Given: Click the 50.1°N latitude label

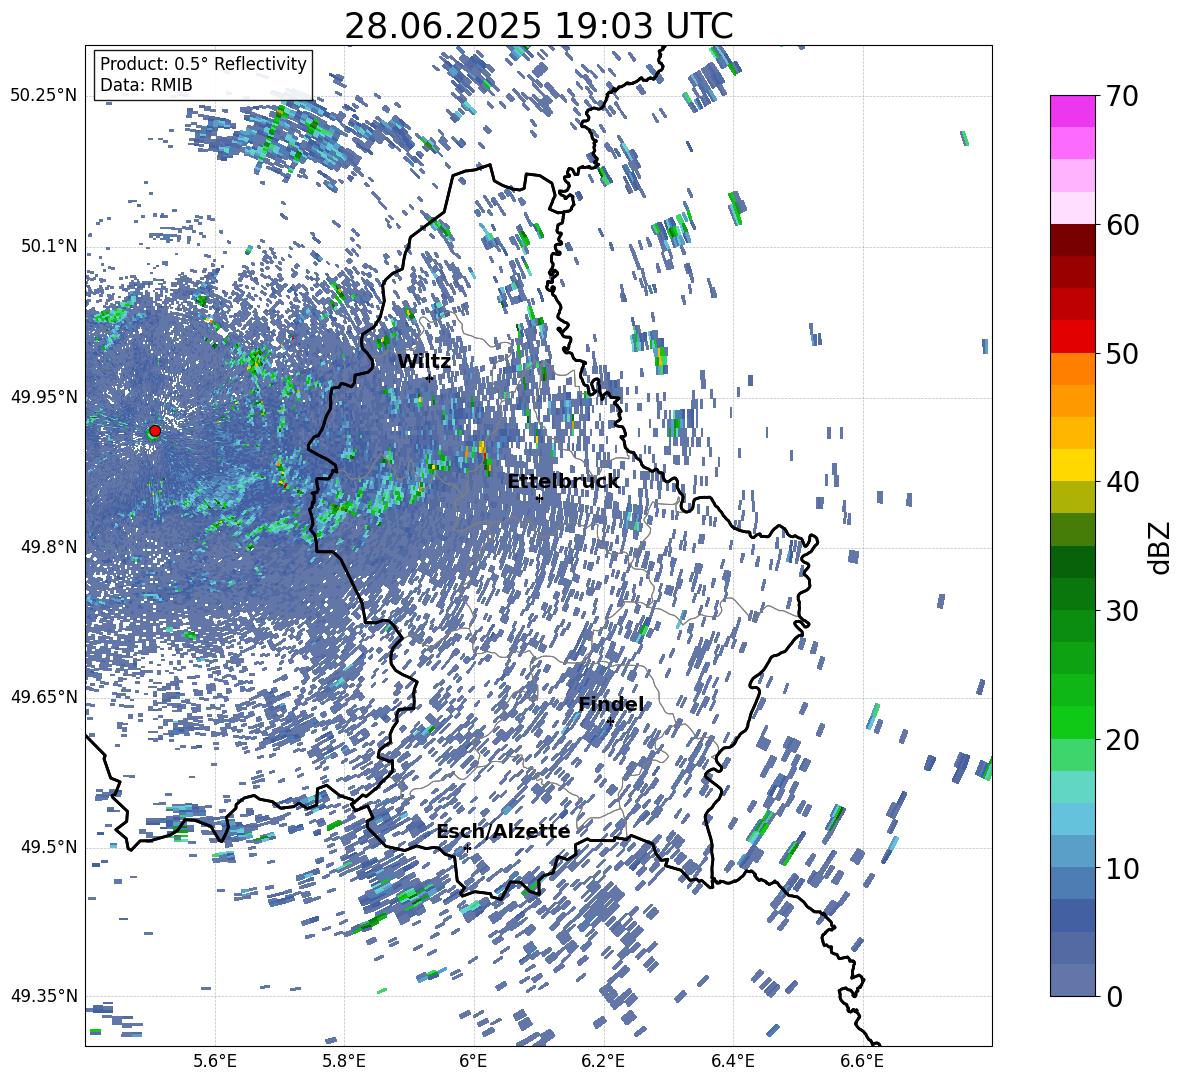Looking at the screenshot, I should [x=49, y=246].
